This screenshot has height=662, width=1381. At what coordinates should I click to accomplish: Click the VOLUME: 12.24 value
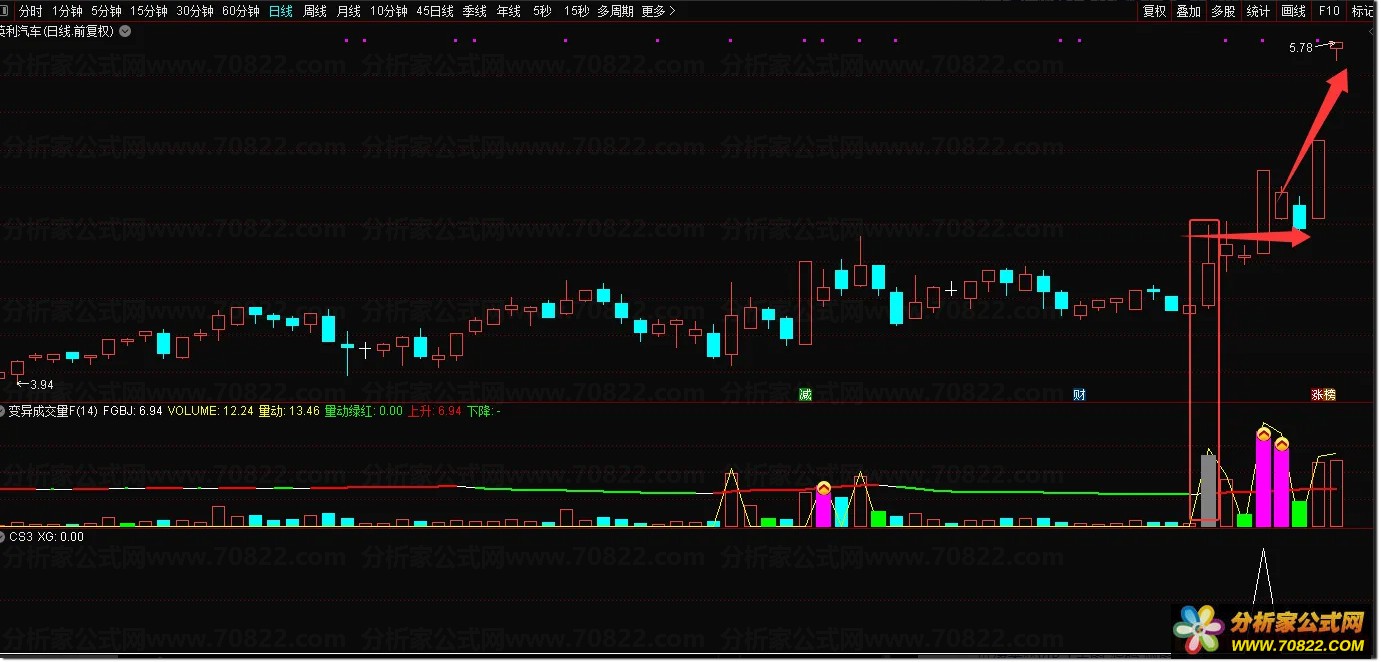[x=210, y=410]
